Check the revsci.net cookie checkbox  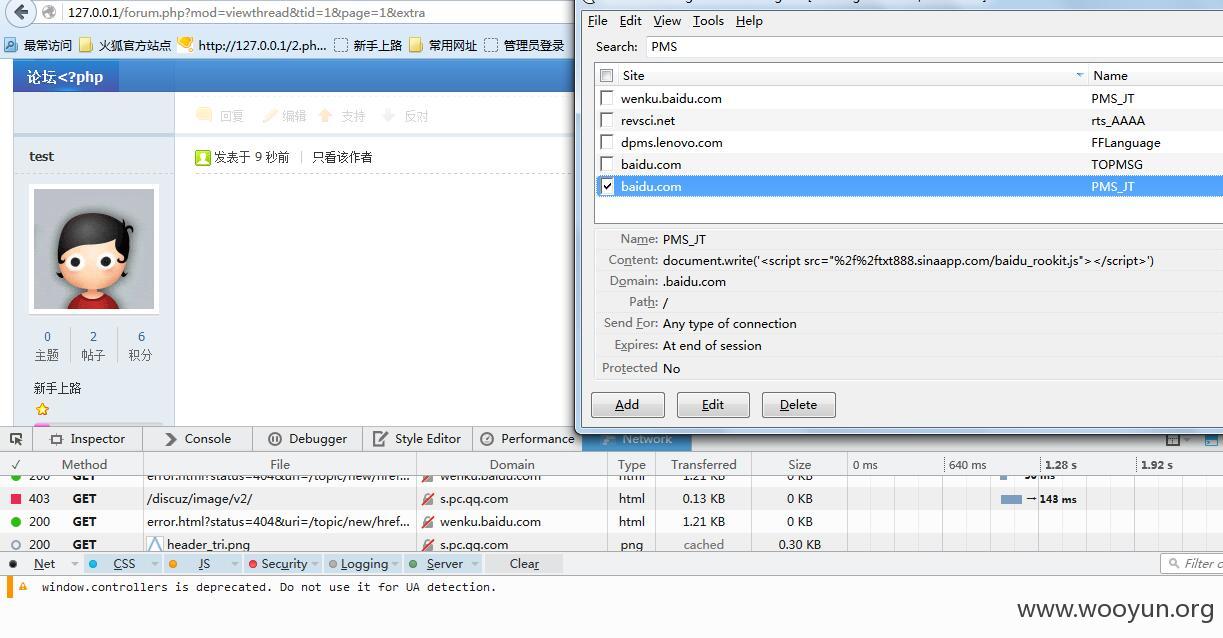(x=607, y=120)
